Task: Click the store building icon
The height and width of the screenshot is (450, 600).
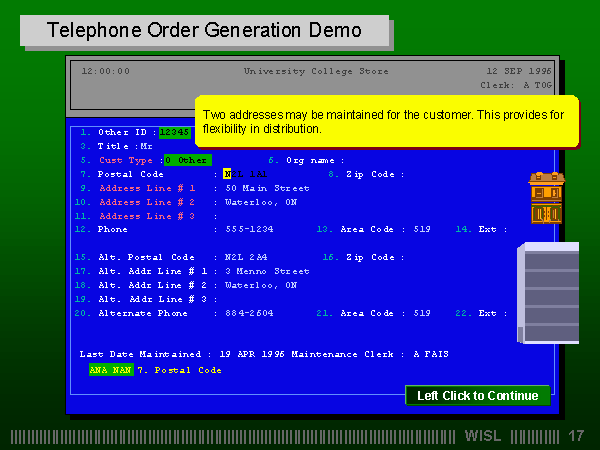Action: (x=546, y=197)
